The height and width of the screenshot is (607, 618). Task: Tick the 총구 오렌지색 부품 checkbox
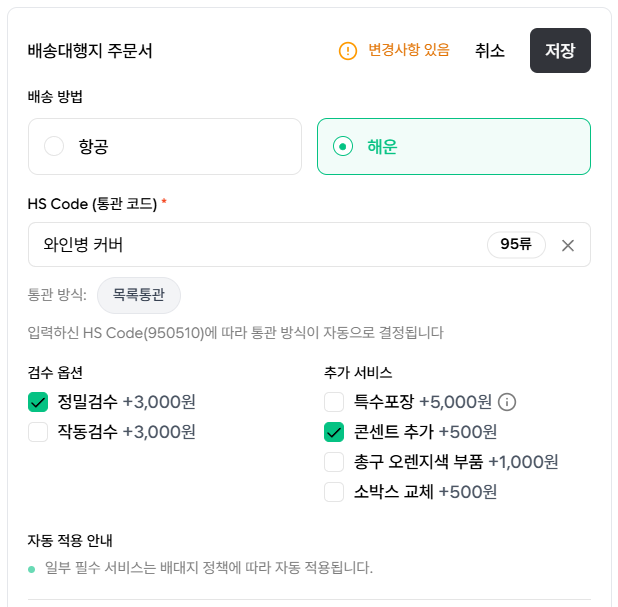click(x=334, y=462)
